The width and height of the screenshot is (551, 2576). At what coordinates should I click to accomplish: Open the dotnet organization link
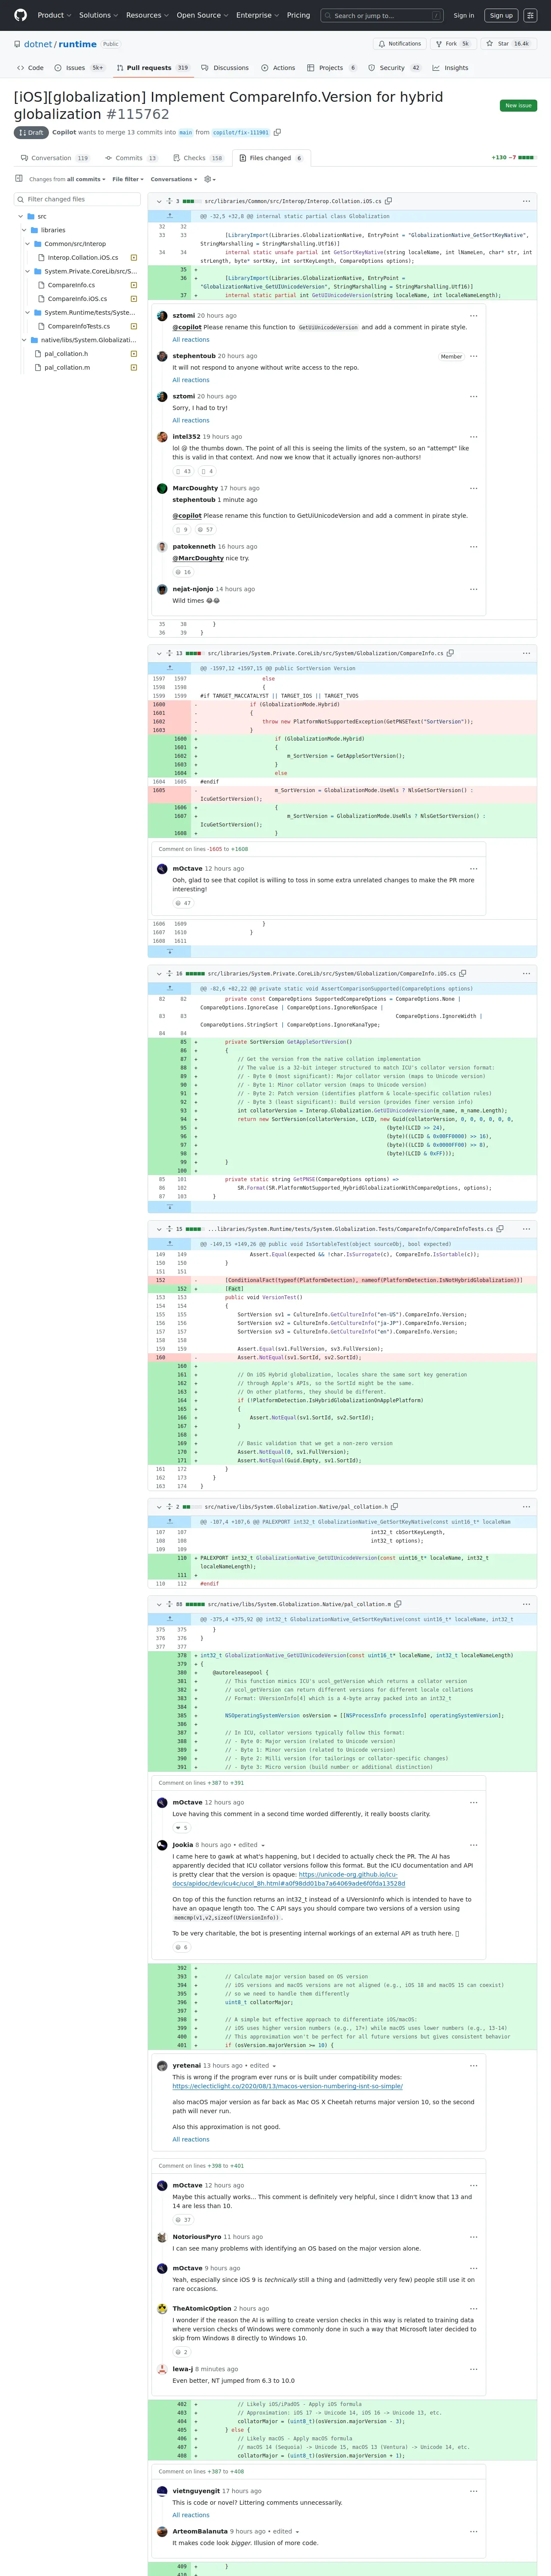39,44
